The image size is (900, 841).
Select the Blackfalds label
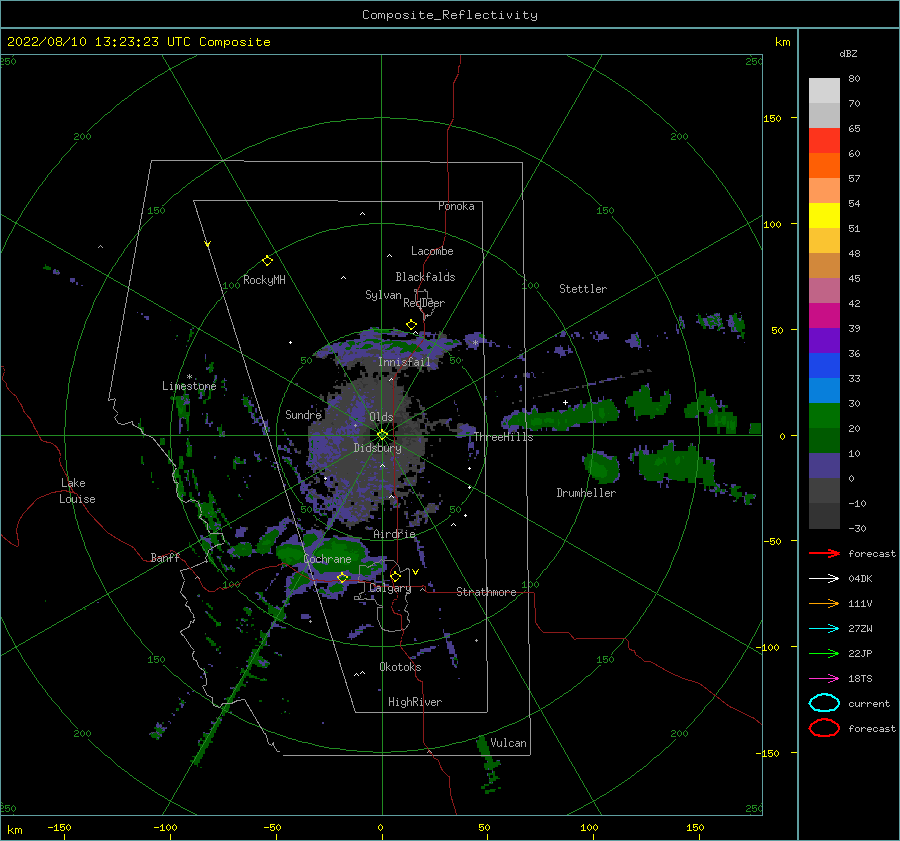425,277
